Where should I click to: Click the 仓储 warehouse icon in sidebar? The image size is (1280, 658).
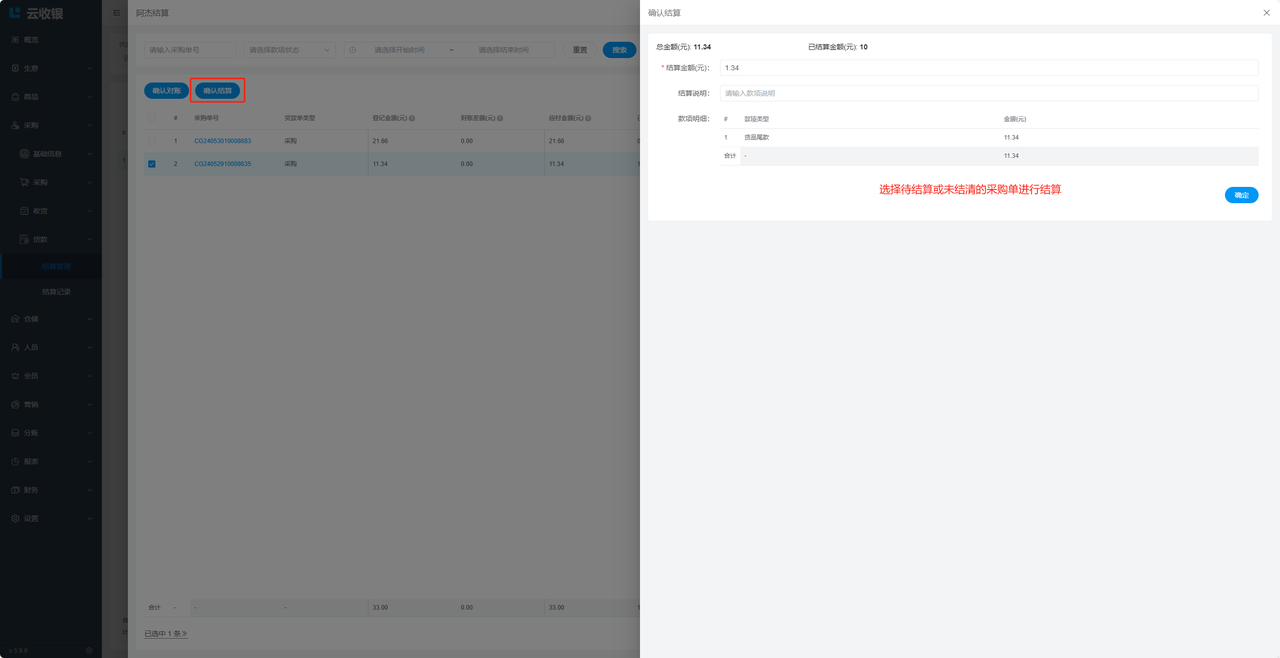click(15, 319)
